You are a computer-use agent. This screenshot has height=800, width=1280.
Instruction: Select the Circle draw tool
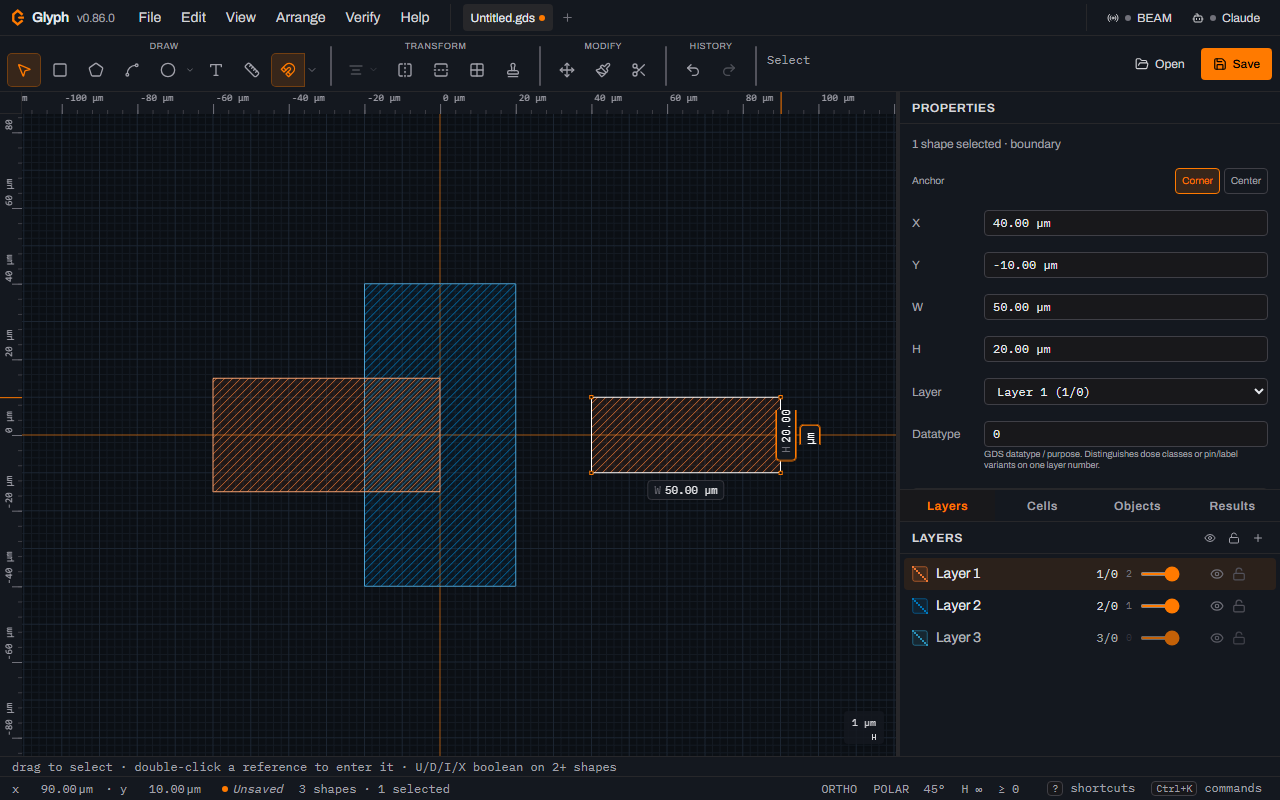click(x=168, y=70)
